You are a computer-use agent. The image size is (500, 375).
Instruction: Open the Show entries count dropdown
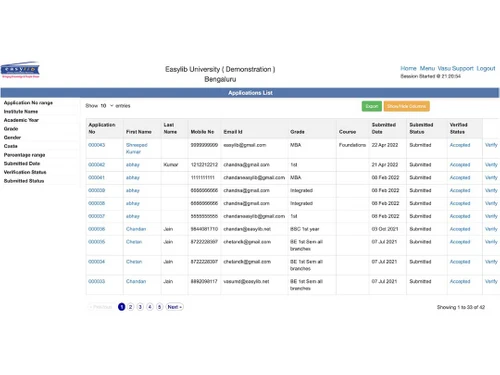(x=107, y=106)
